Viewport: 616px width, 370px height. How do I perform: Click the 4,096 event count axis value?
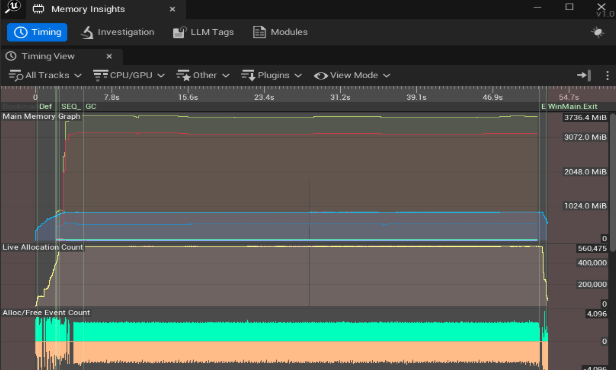[596, 313]
